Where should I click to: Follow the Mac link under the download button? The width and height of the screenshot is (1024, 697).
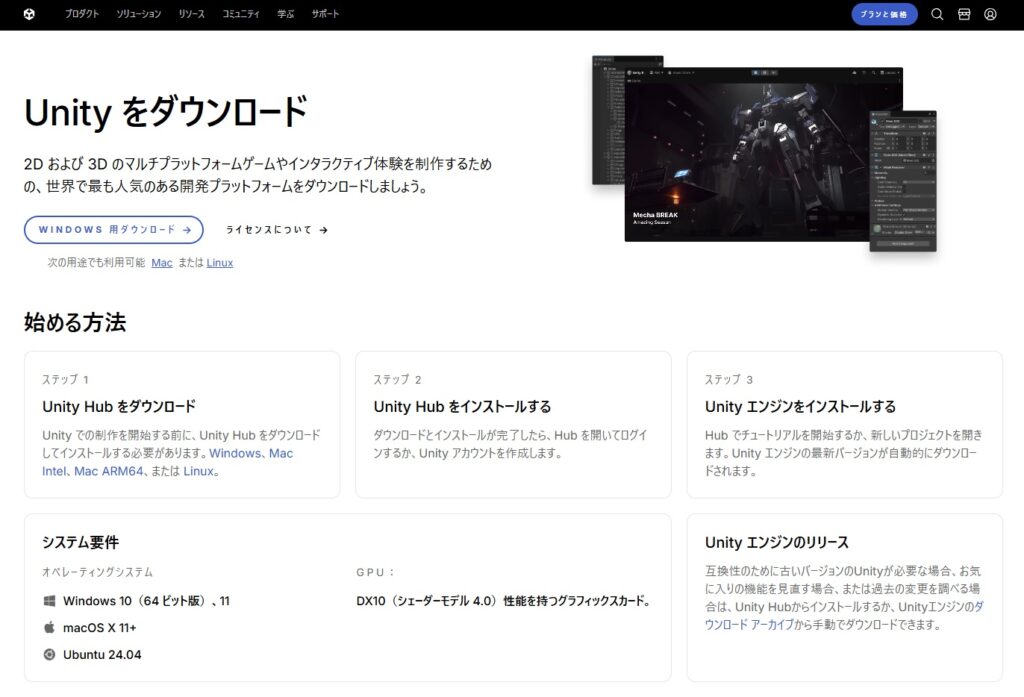pyautogui.click(x=162, y=263)
